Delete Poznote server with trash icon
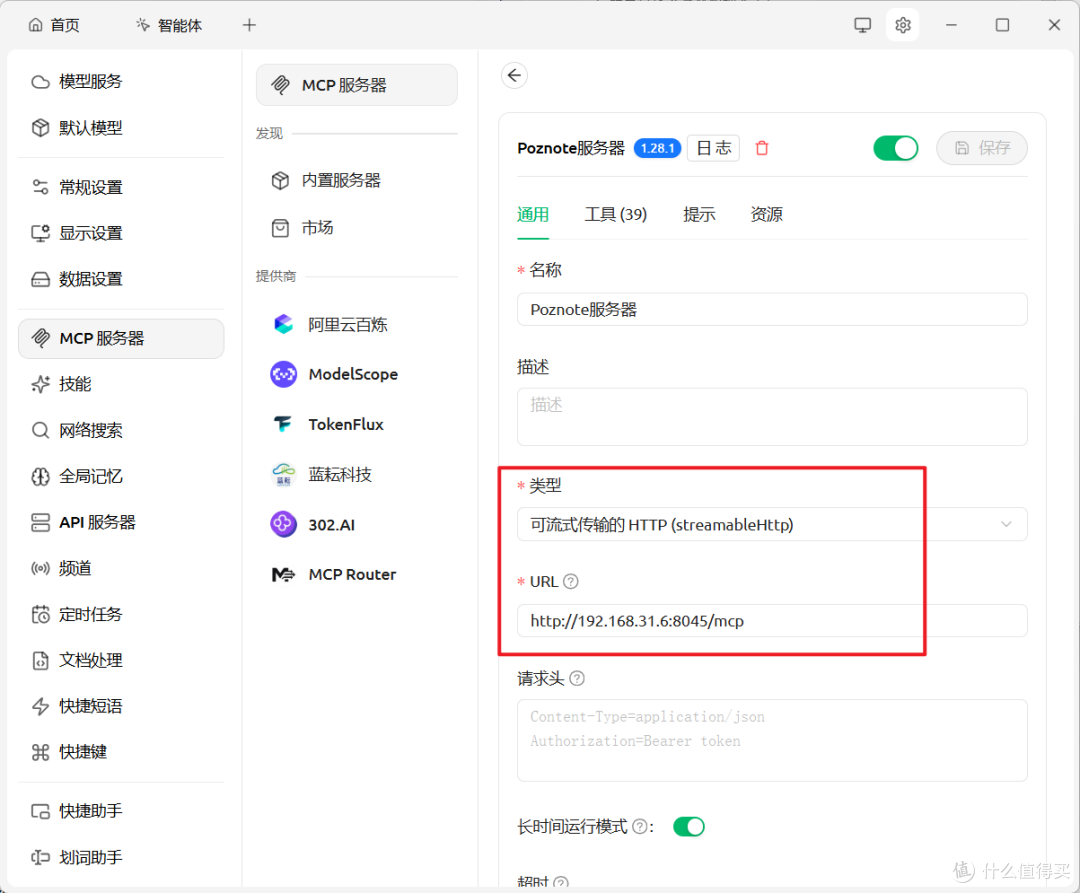1080x893 pixels. [762, 148]
